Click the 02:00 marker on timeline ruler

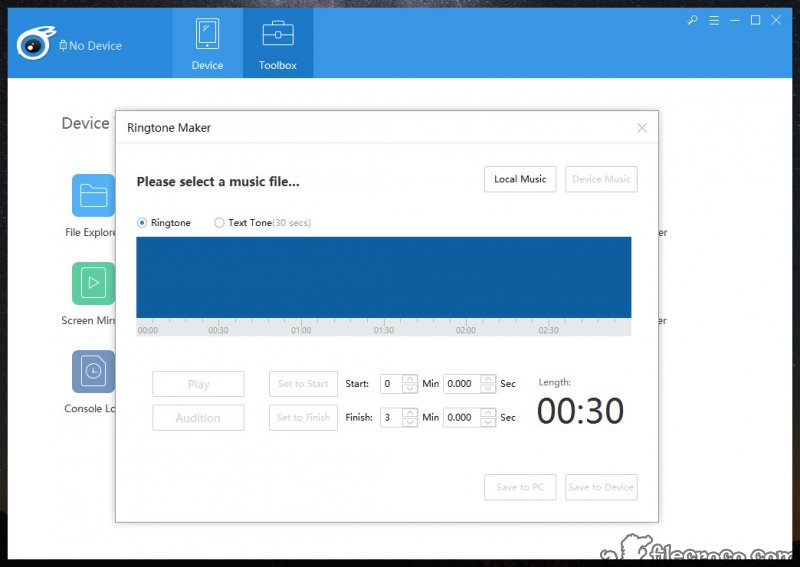point(466,330)
